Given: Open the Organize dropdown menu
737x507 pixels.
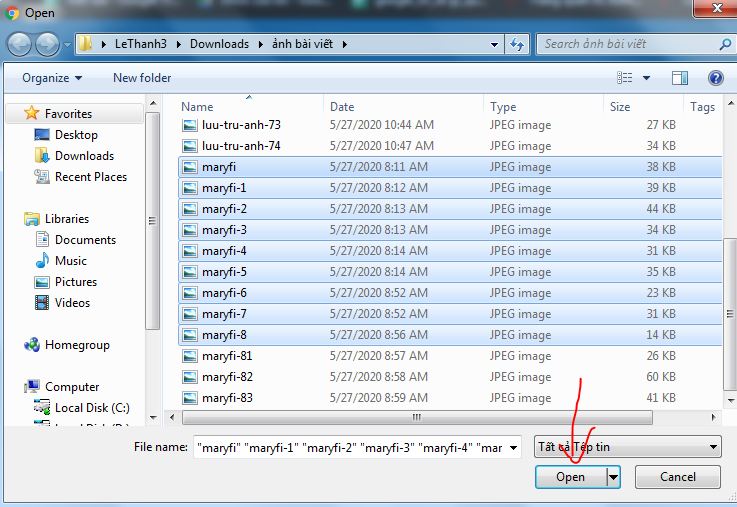Looking at the screenshot, I should coord(52,78).
